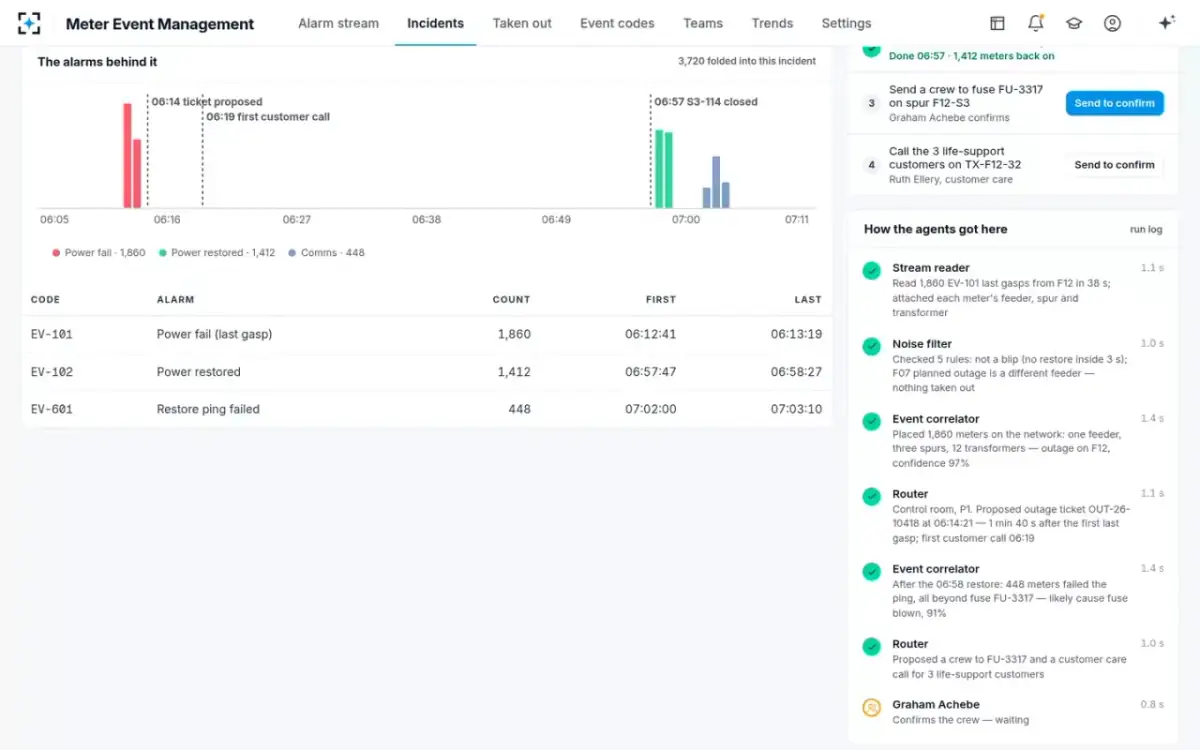Click the alarms behind it heading

(x=97, y=62)
